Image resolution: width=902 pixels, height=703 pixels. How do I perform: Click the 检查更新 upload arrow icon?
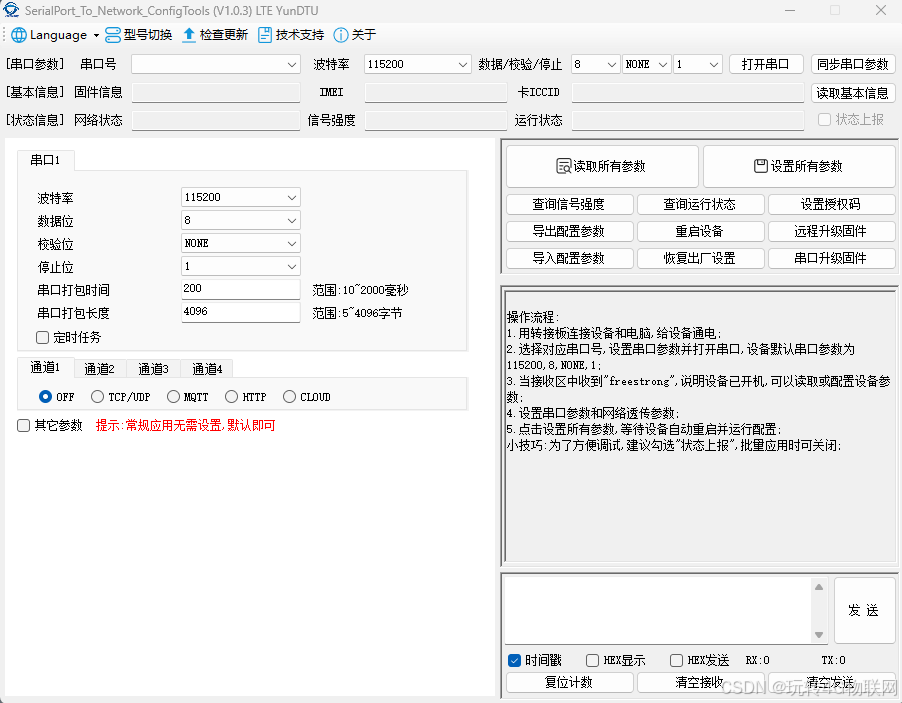point(189,35)
